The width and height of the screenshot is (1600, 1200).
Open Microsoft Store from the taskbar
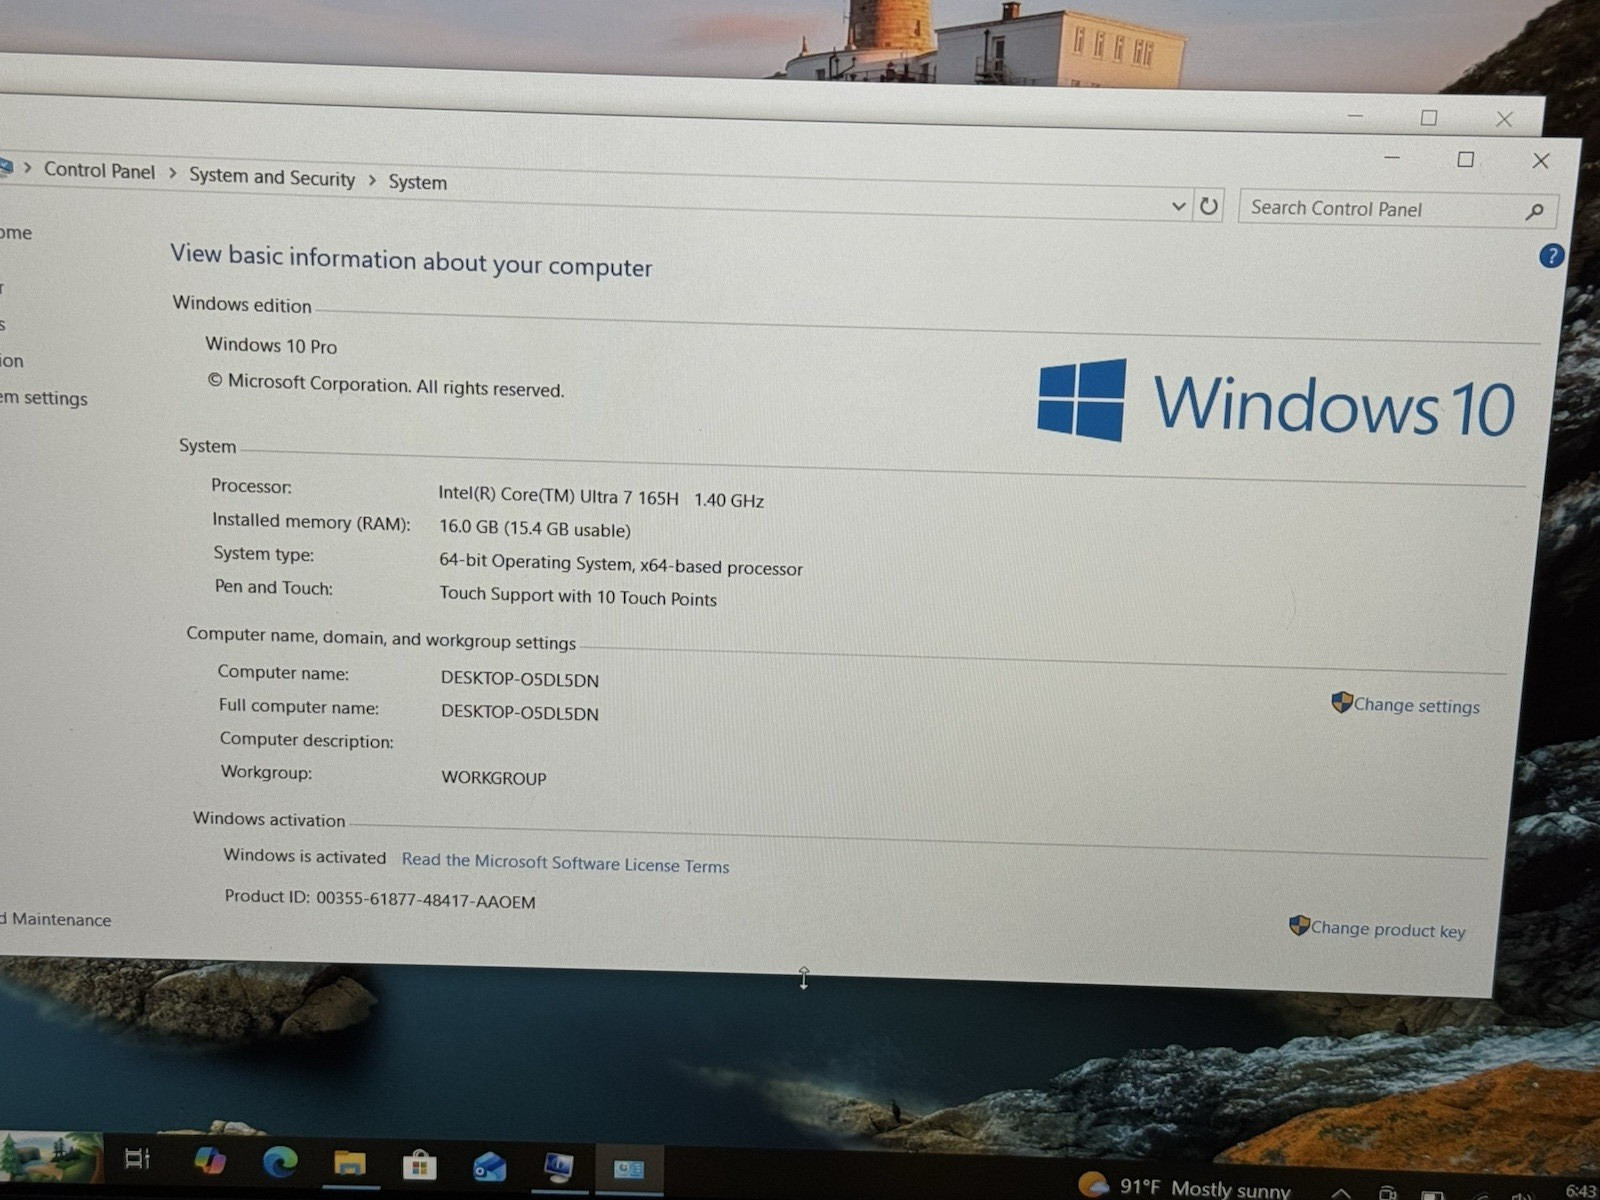(x=419, y=1165)
